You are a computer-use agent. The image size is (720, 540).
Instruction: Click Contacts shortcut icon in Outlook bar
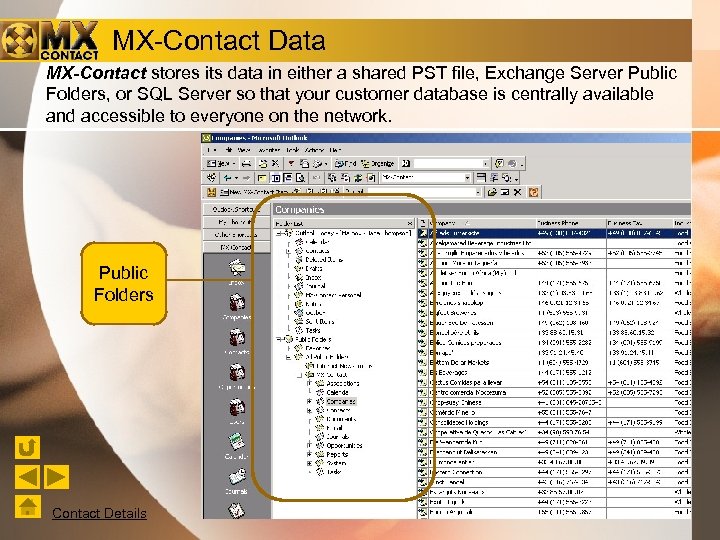coord(237,338)
